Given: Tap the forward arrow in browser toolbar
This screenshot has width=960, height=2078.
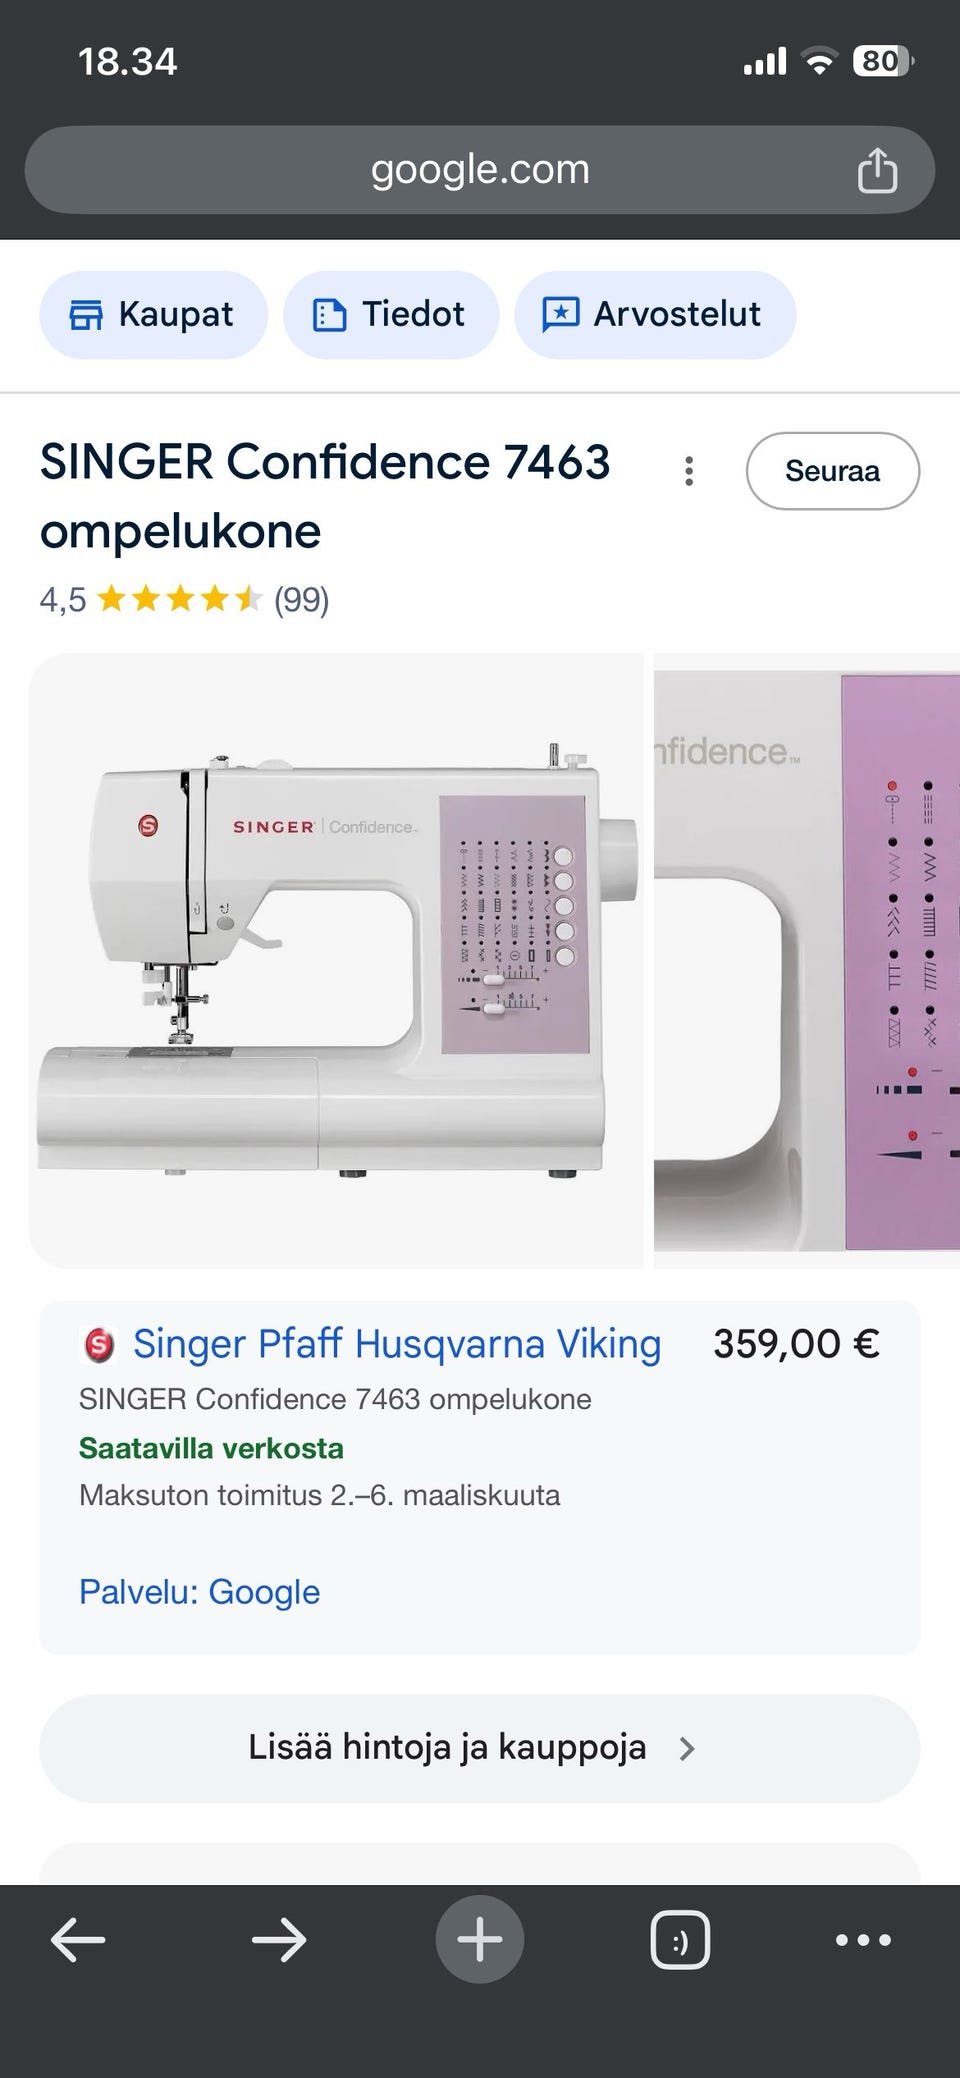Looking at the screenshot, I should point(277,1940).
